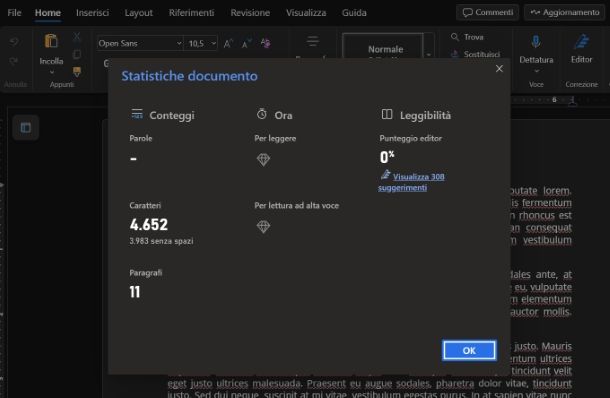This screenshot has width=610, height=398.
Task: Click OK in the statistics dialog
Action: pos(469,351)
